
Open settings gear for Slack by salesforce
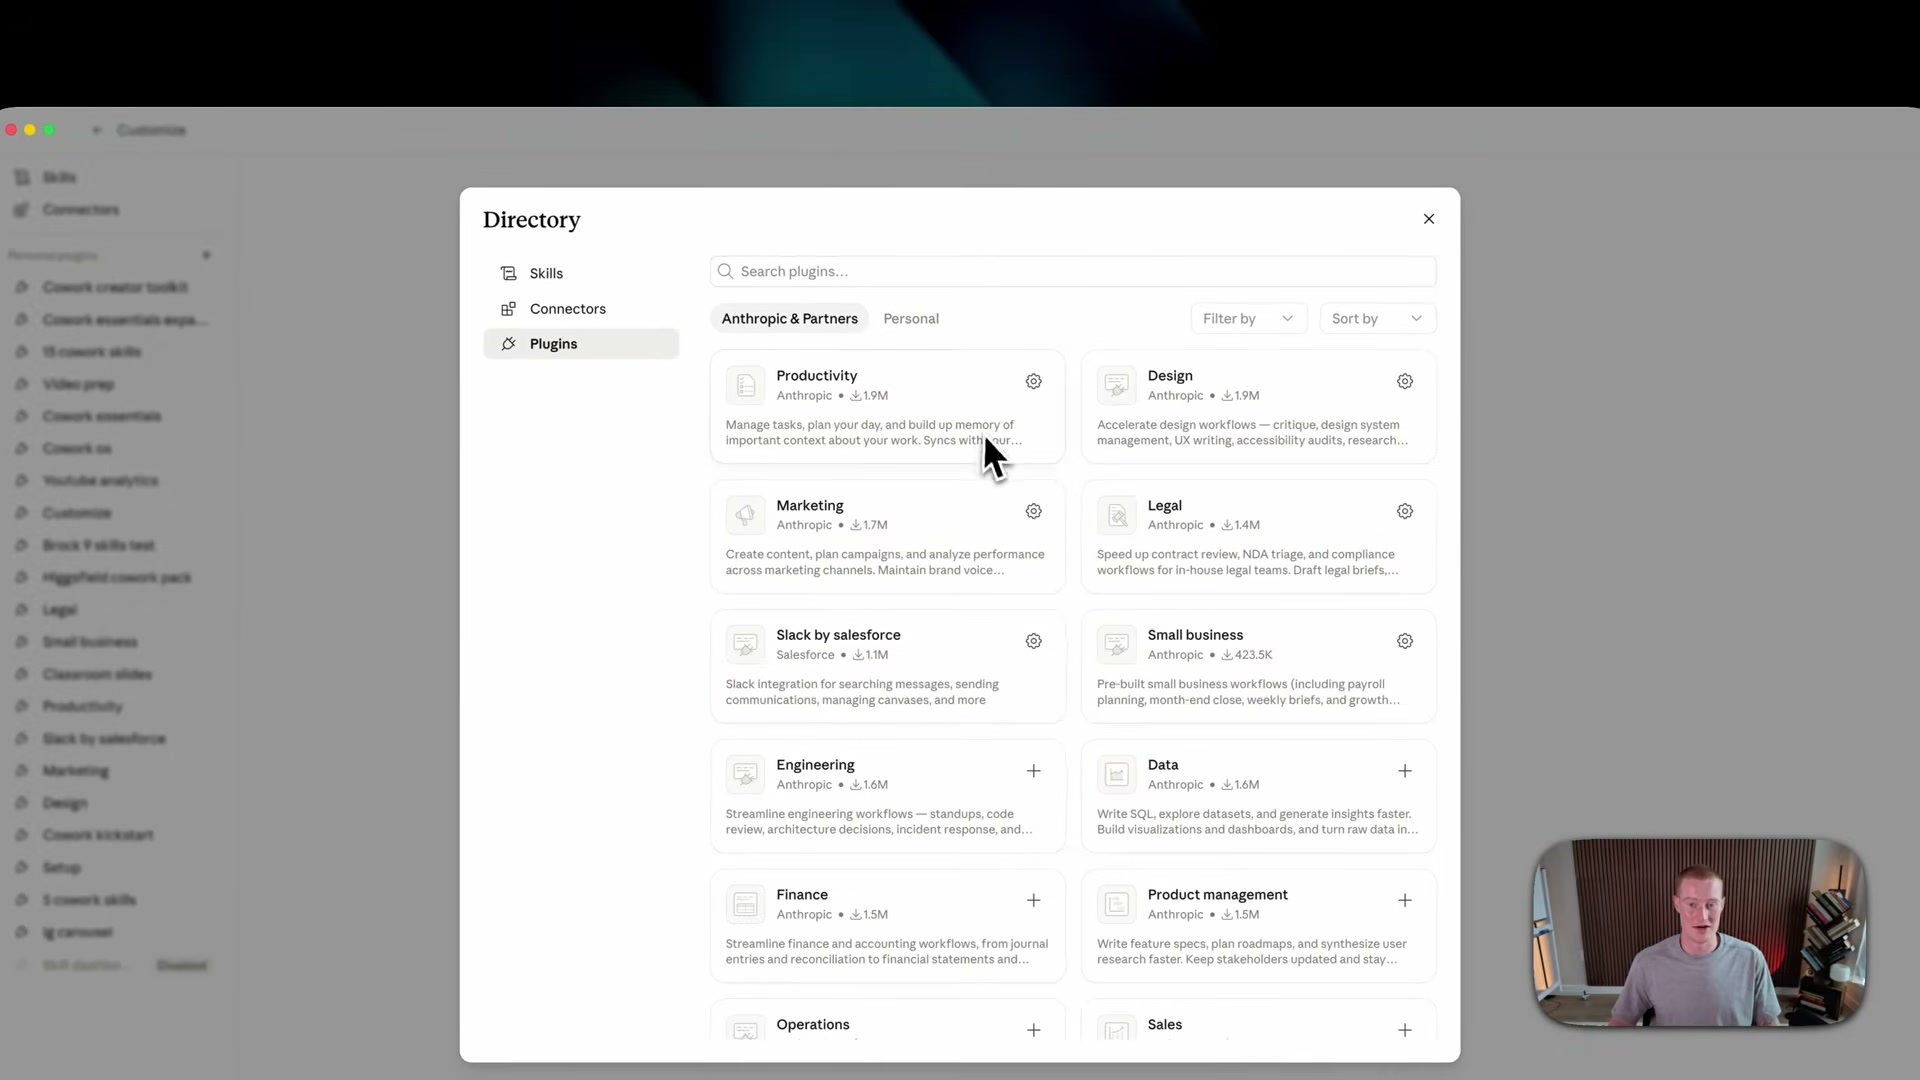pyautogui.click(x=1034, y=641)
